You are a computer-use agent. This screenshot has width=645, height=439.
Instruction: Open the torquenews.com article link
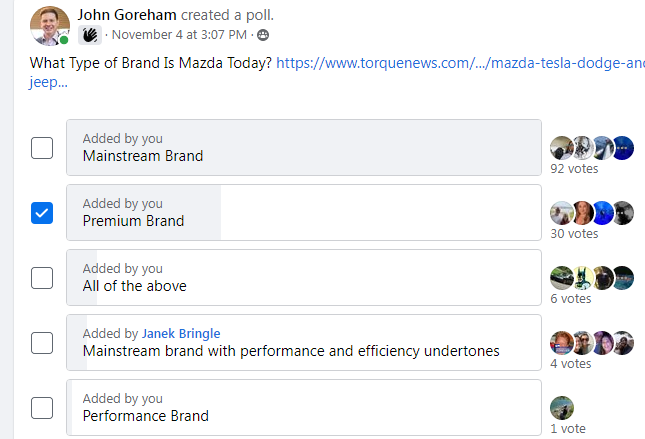point(460,63)
